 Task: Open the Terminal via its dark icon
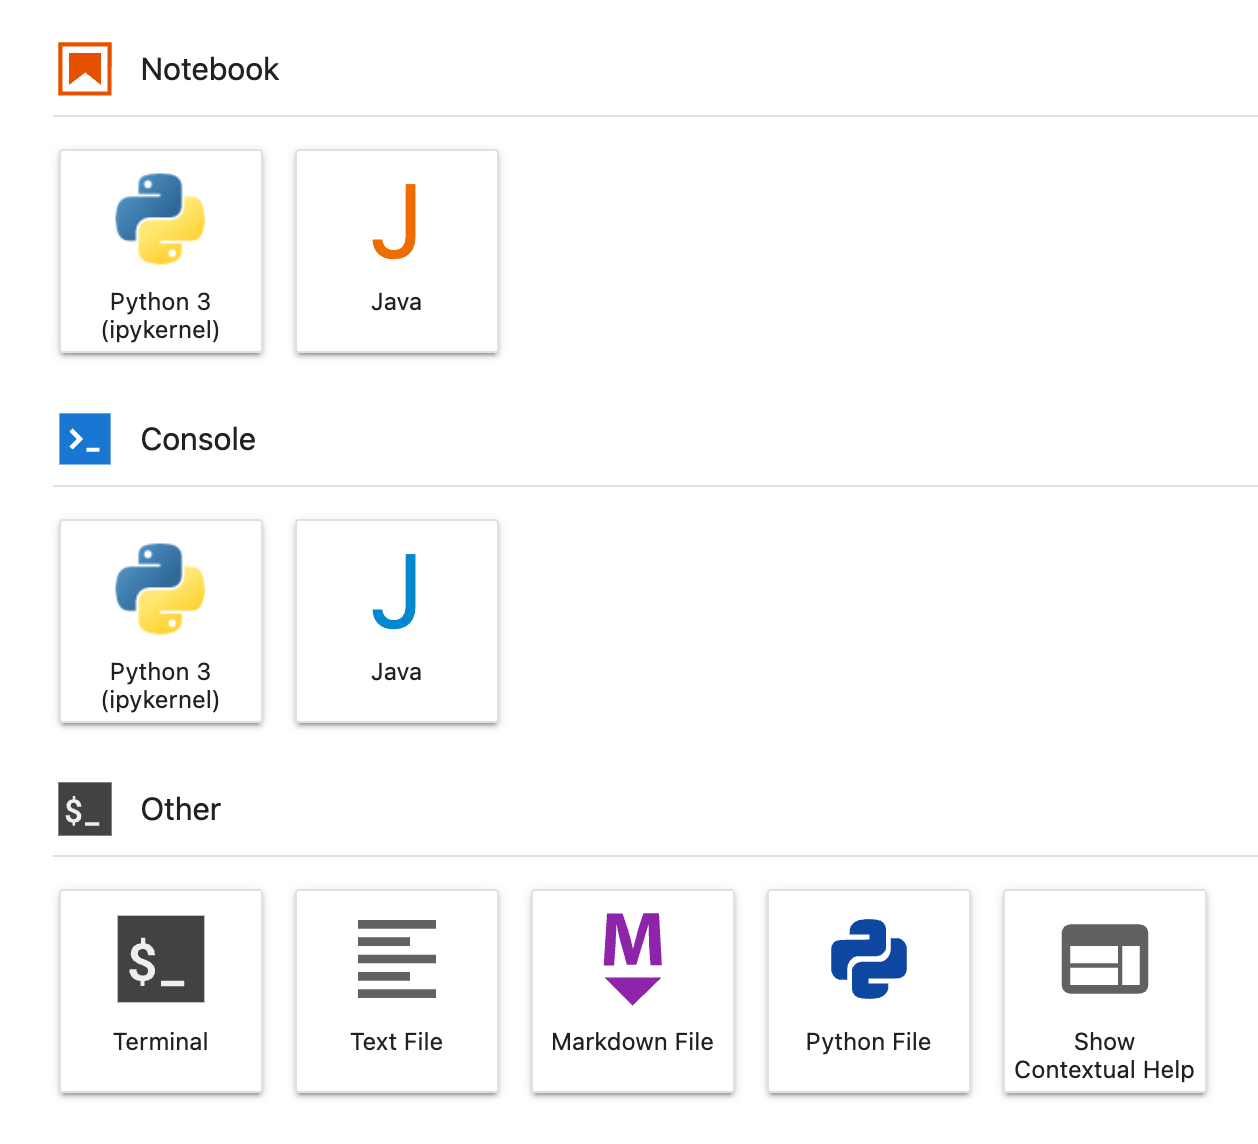coord(160,959)
